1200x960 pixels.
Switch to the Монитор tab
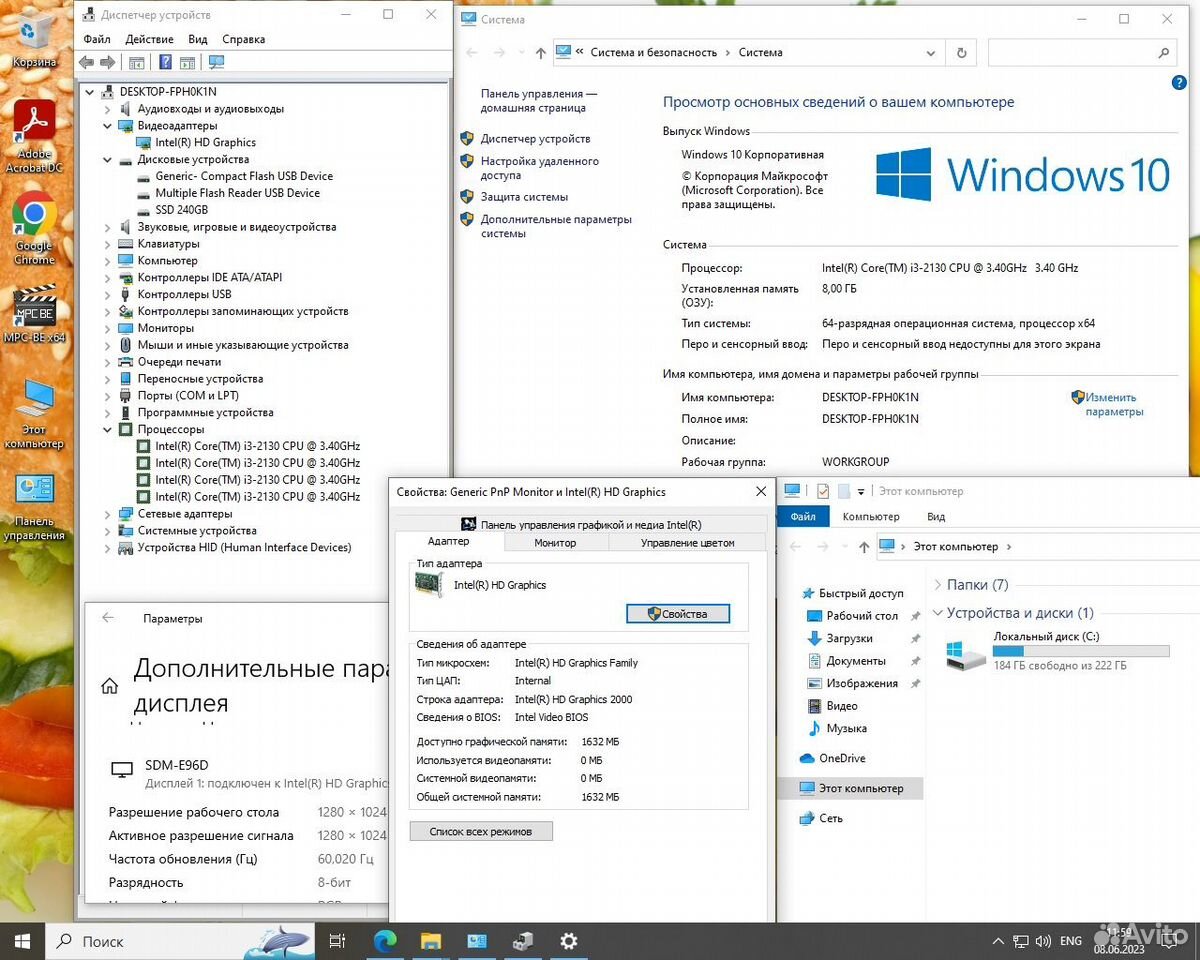pyautogui.click(x=555, y=543)
